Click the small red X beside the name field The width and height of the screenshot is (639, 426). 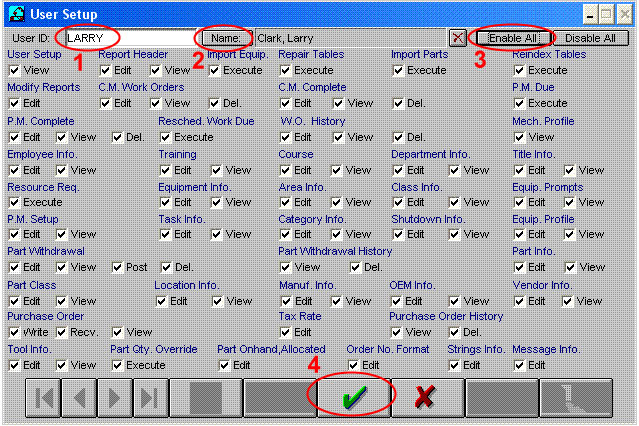458,38
